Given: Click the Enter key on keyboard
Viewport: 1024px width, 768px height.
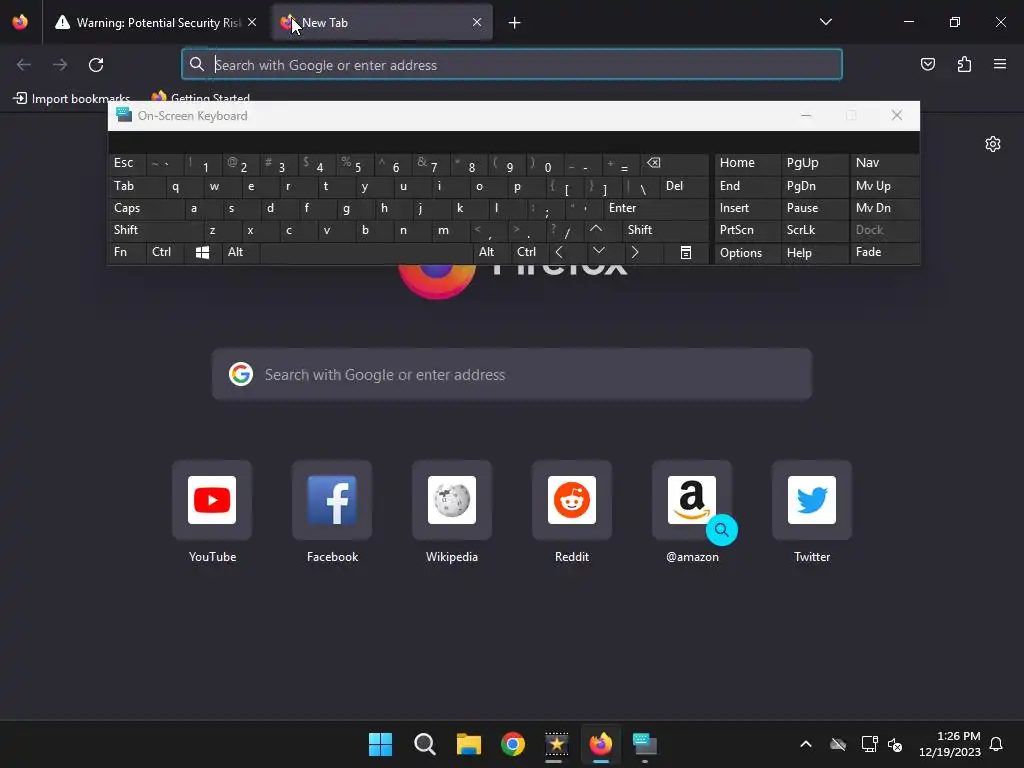Looking at the screenshot, I should pos(655,208).
